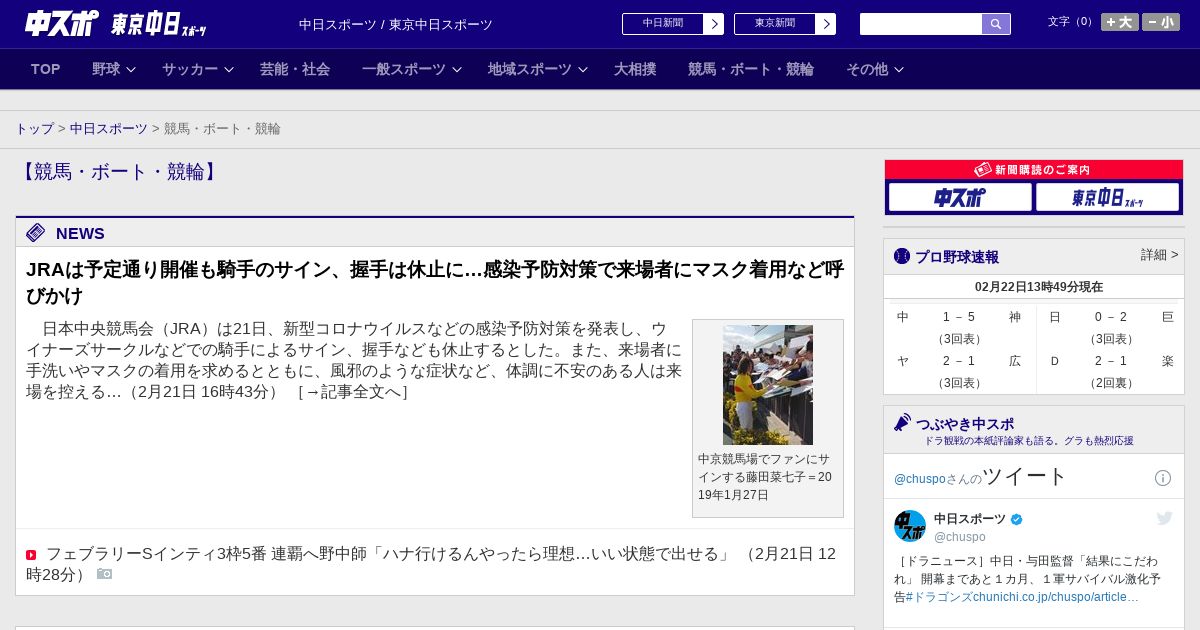Click the 【競馬・ボート・競輪】 page heading
This screenshot has height=630, width=1200.
coord(119,172)
